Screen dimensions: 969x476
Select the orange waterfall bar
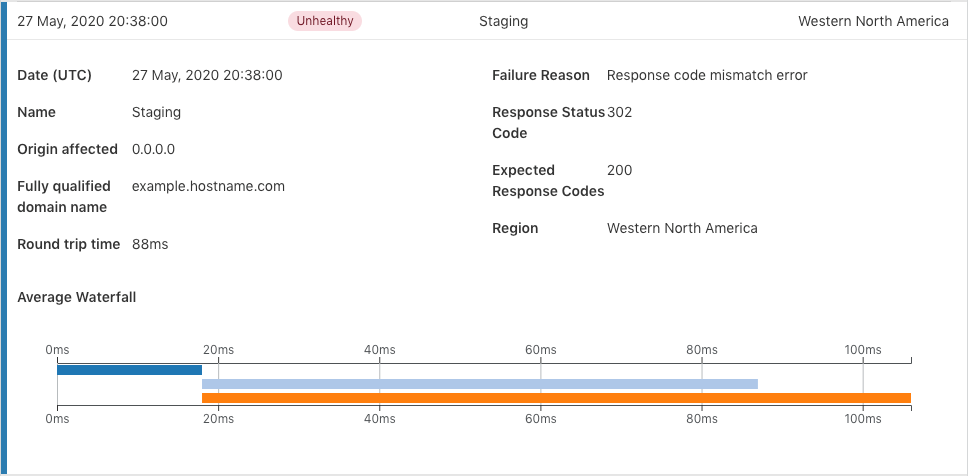pos(556,398)
